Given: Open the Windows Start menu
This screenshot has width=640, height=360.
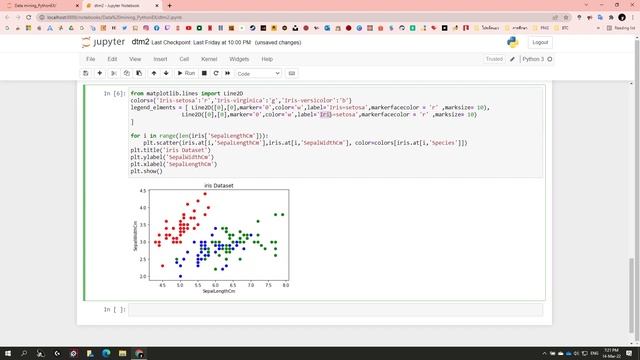Looking at the screenshot, I should coord(8,353).
